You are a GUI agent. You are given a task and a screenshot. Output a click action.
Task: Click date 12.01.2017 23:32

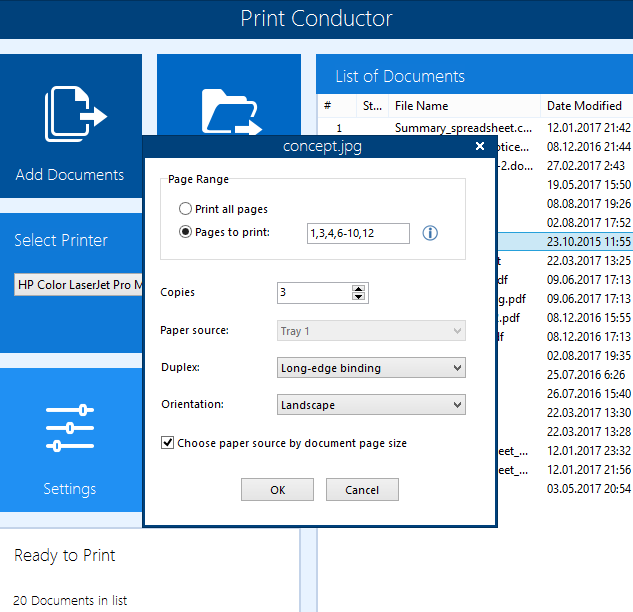pos(589,450)
